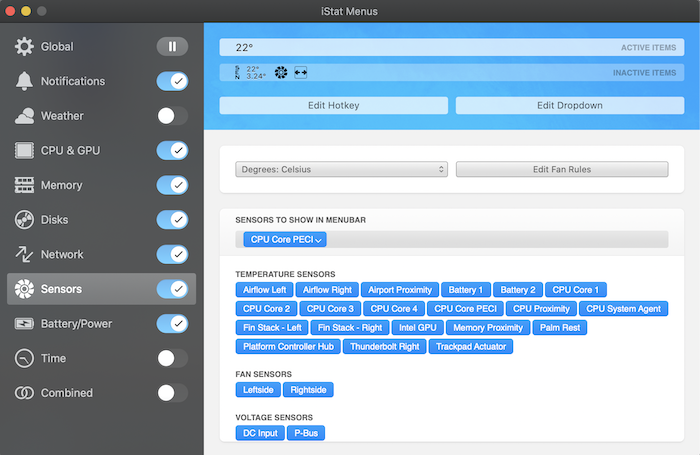This screenshot has height=455, width=700.
Task: Open the Weather section
Action: point(62,116)
